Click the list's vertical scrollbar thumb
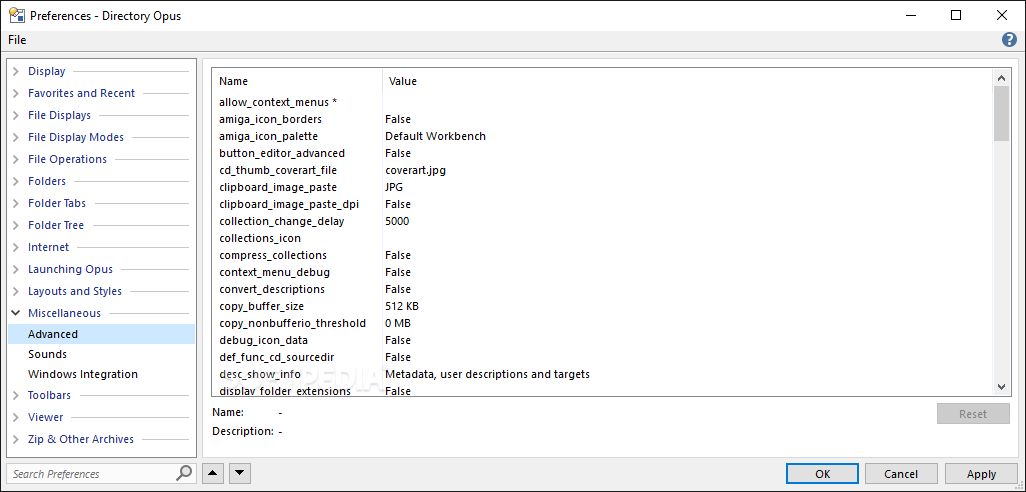This screenshot has height=492, width=1026. click(1001, 113)
